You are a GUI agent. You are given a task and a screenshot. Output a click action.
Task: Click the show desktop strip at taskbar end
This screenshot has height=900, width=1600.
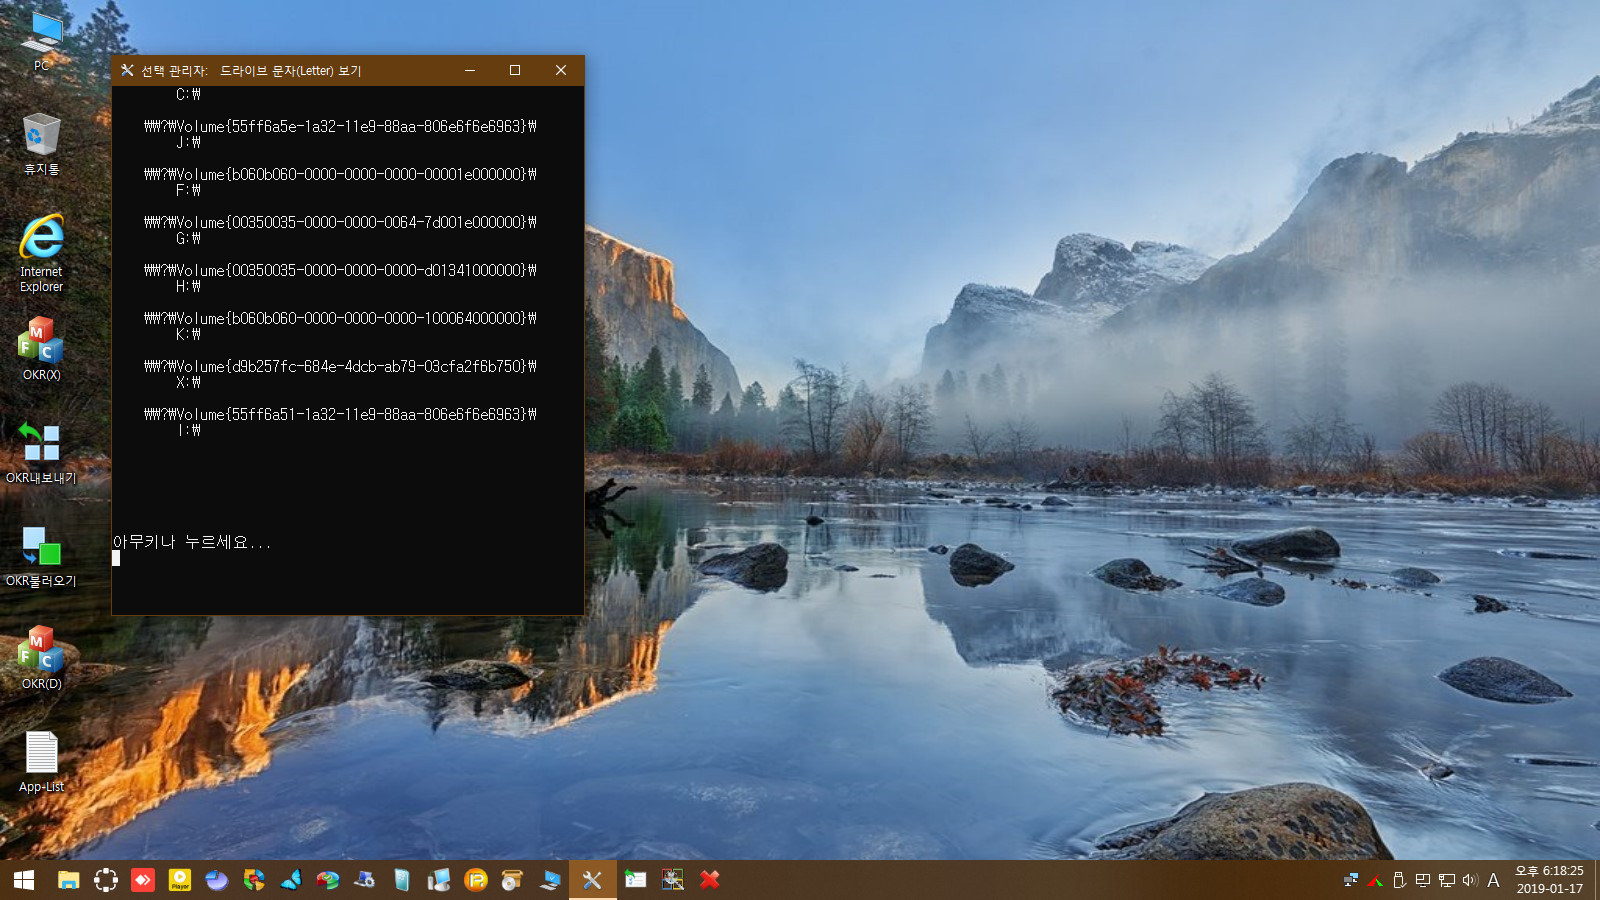[x=1597, y=880]
